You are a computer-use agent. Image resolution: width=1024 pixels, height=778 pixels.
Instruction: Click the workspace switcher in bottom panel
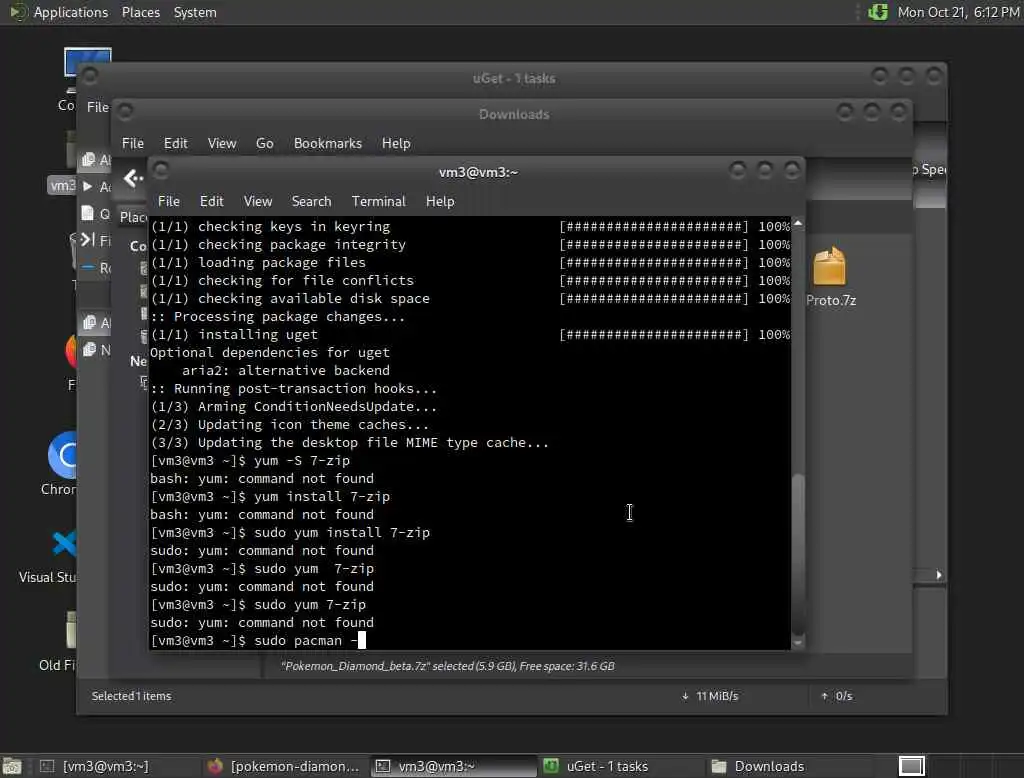[912, 766]
